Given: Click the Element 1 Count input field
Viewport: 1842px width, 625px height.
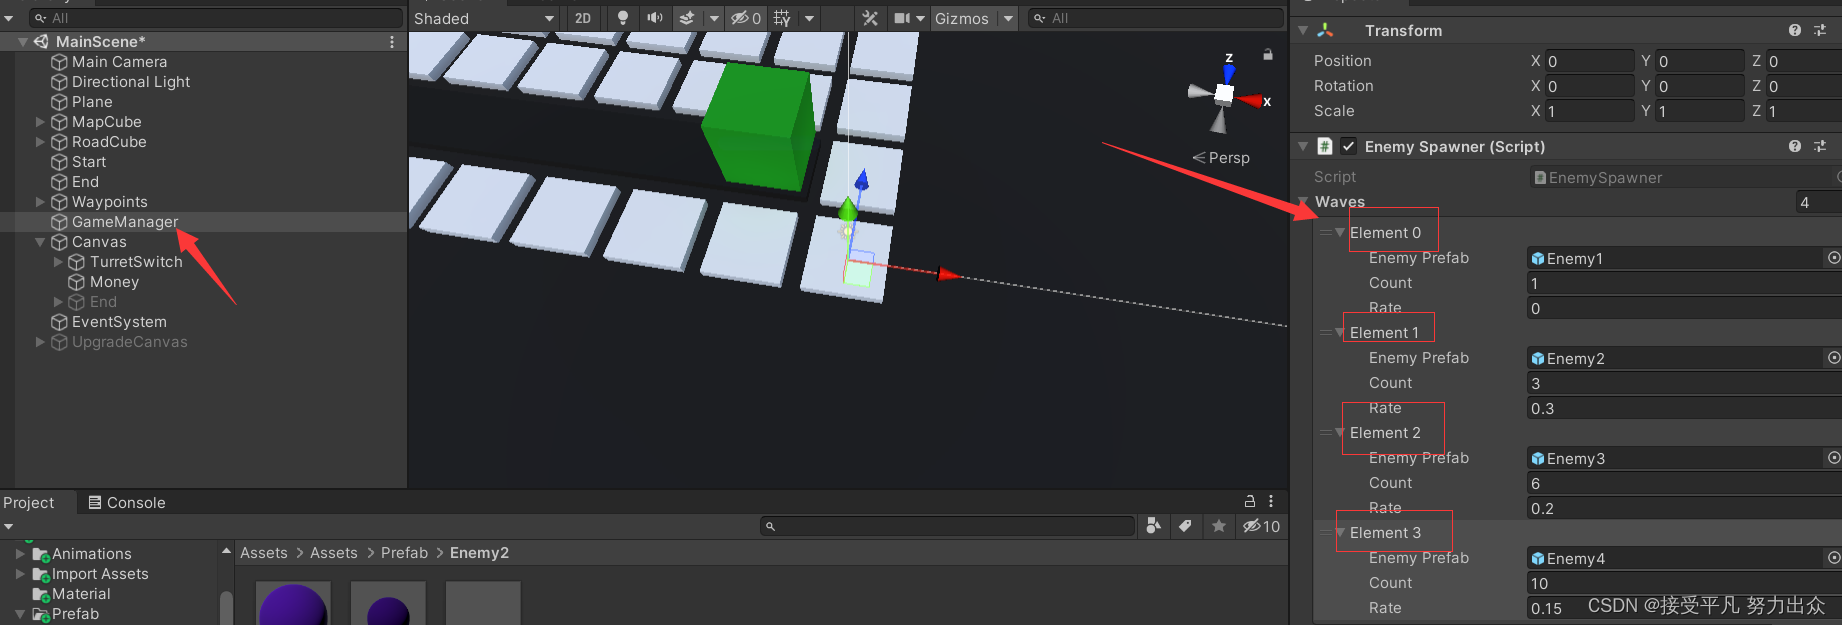Looking at the screenshot, I should (1680, 383).
